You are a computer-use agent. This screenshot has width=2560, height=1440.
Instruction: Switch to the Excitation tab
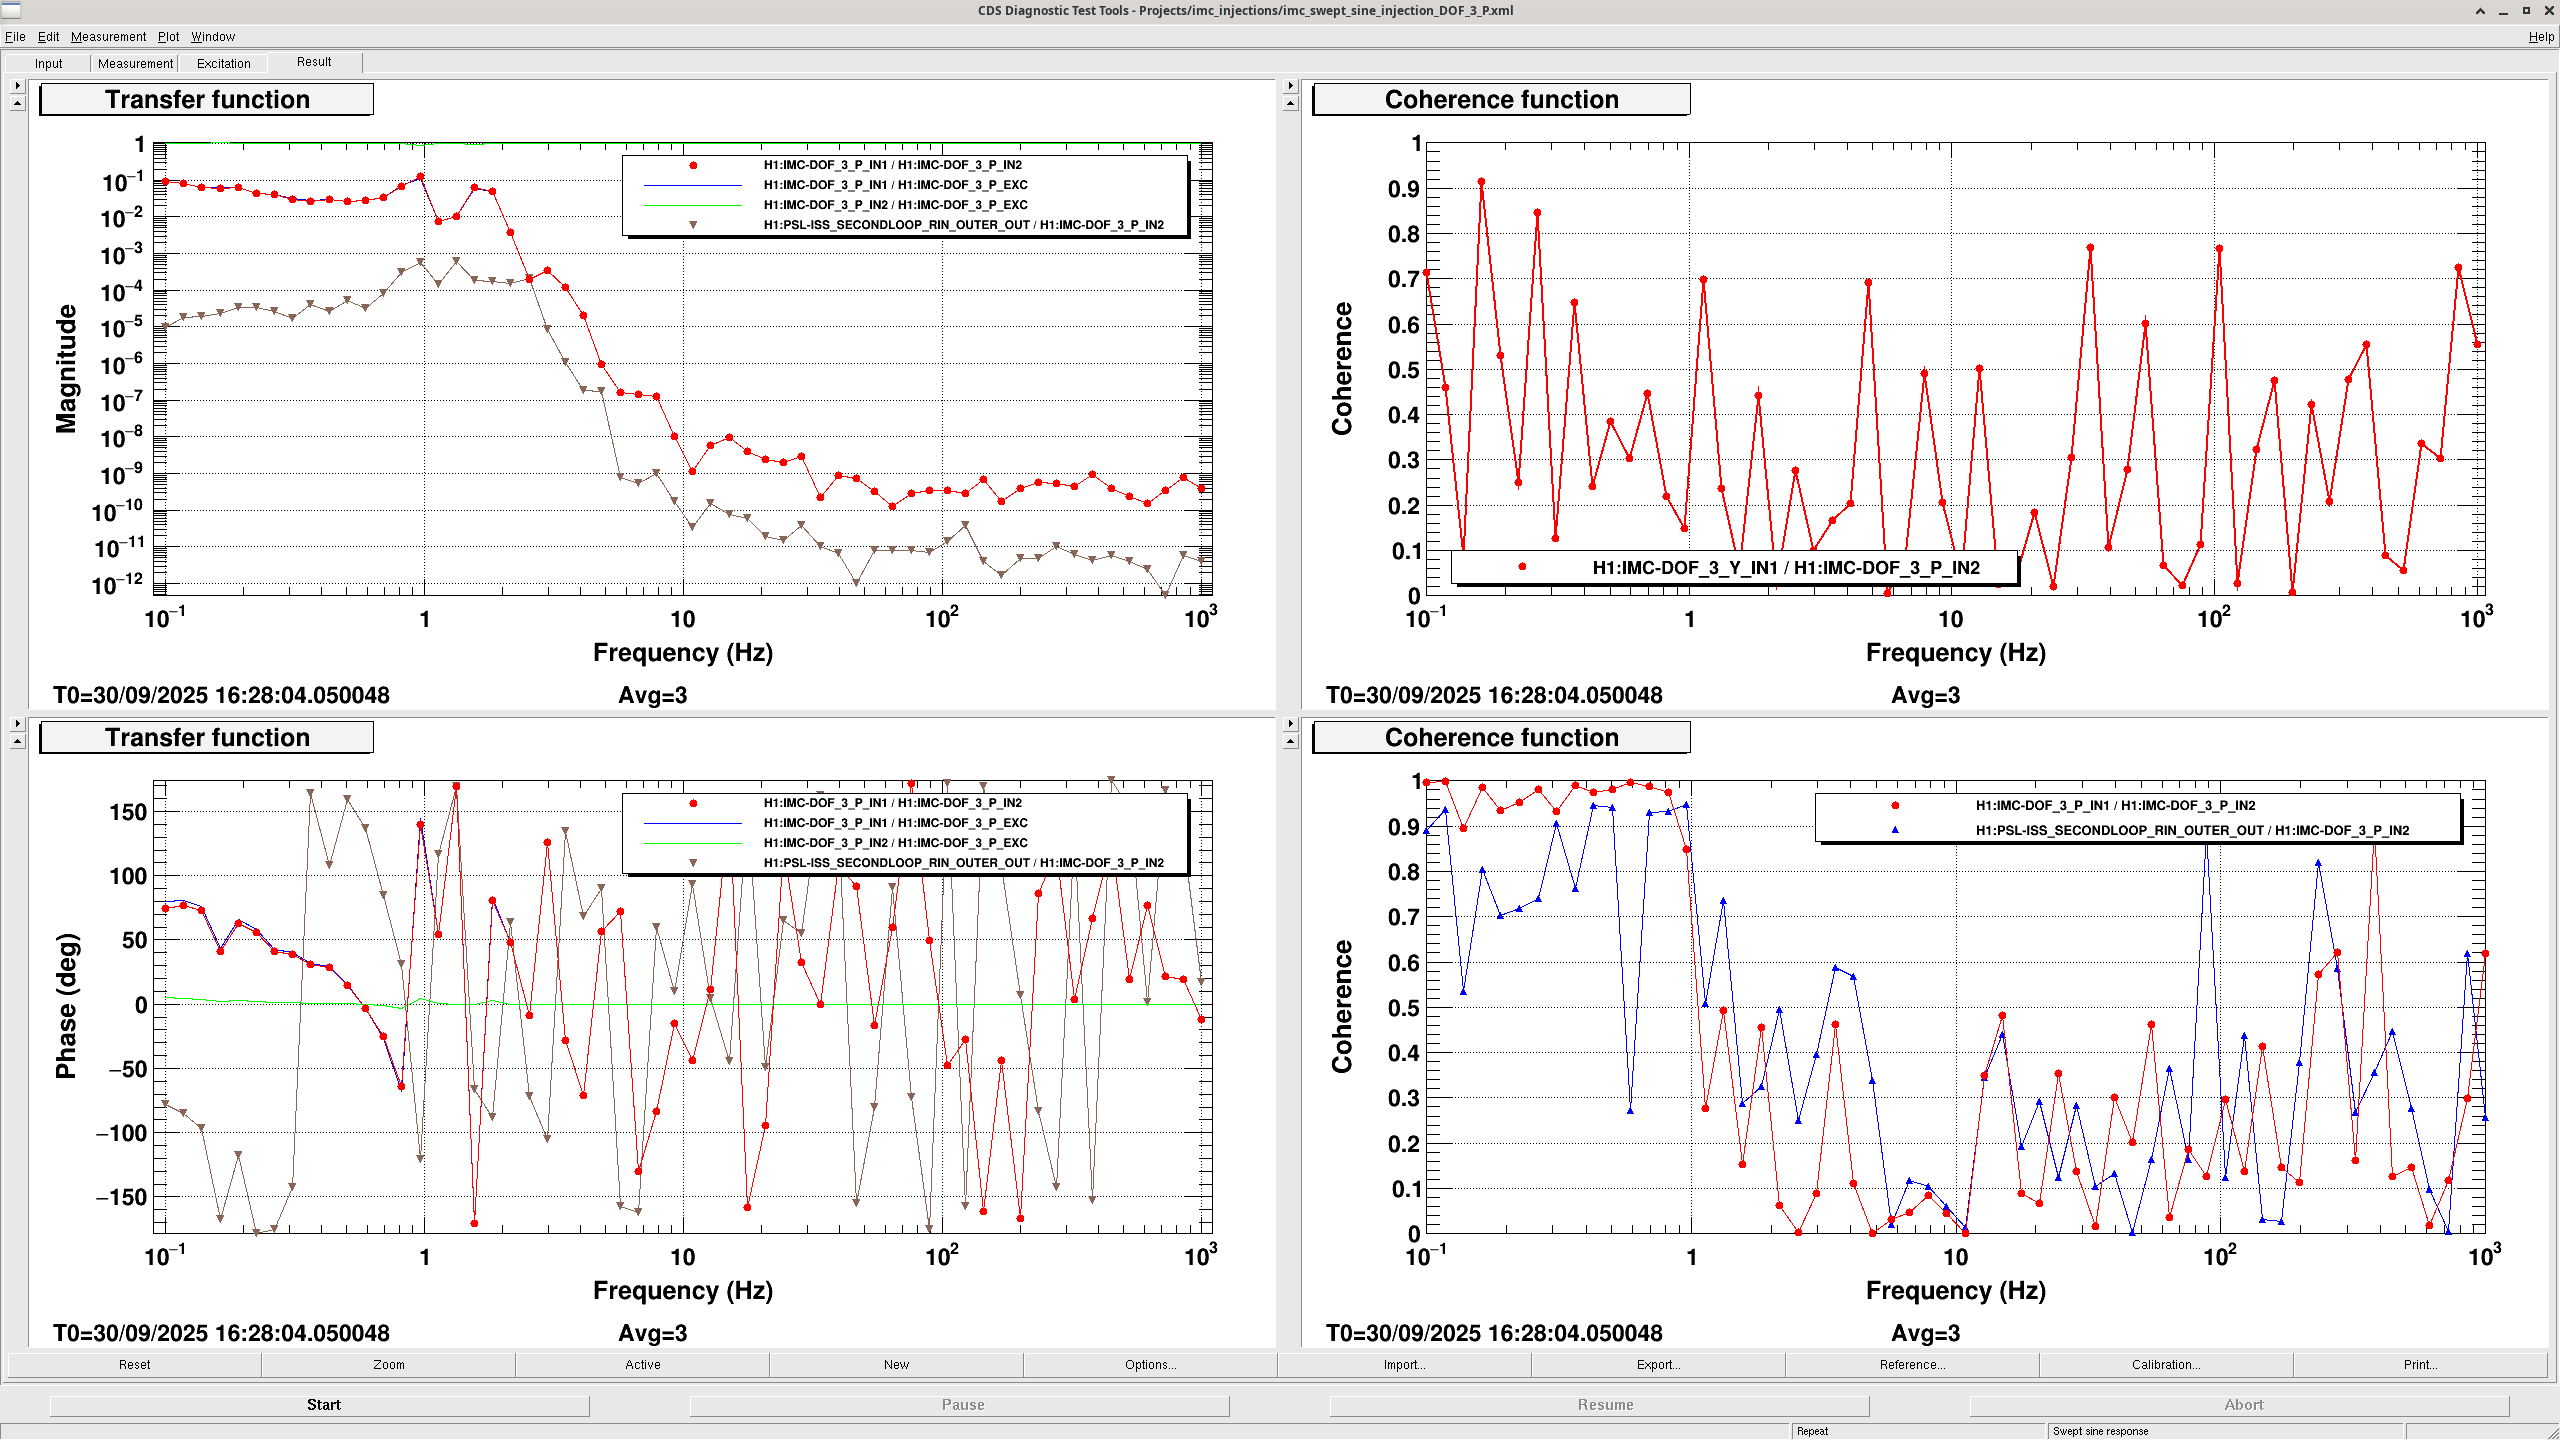click(x=223, y=63)
